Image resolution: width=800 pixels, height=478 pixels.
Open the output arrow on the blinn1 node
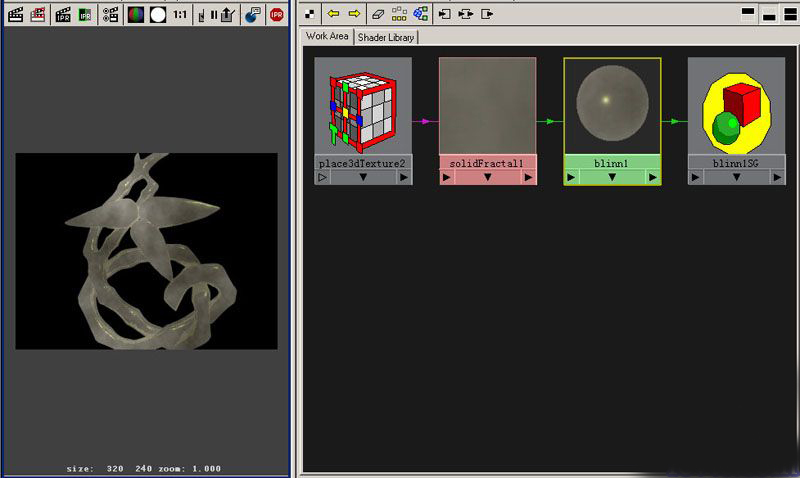[653, 177]
